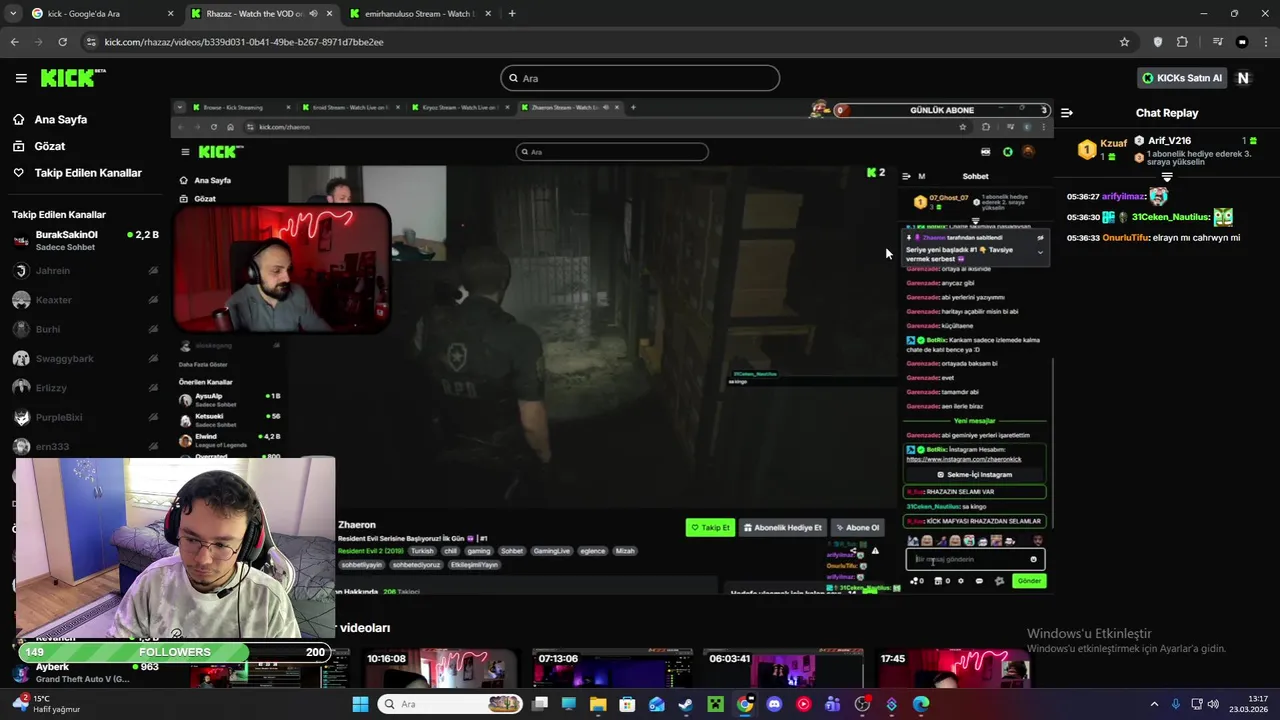Click username OnurluTifu in Chat Replay
The height and width of the screenshot is (720, 1280).
(x=1125, y=238)
